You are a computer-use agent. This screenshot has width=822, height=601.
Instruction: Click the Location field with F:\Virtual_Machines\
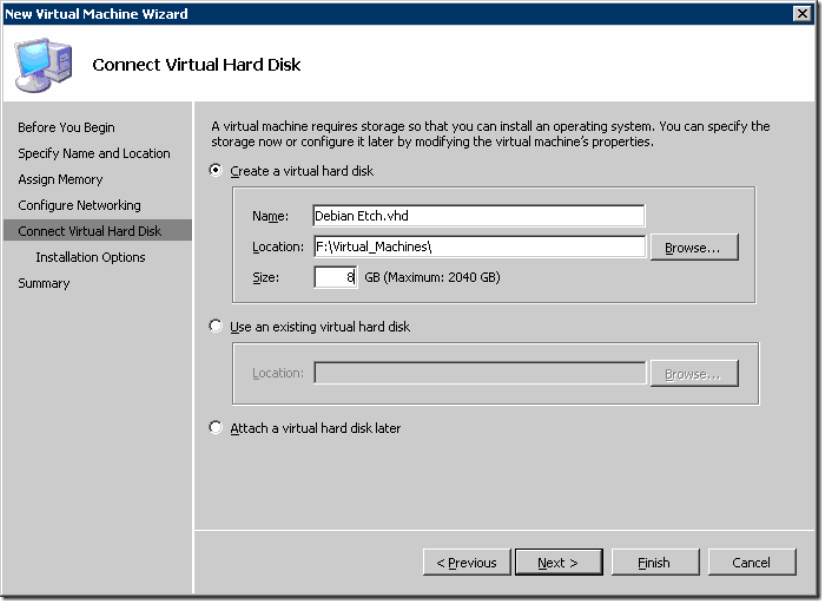pos(480,246)
